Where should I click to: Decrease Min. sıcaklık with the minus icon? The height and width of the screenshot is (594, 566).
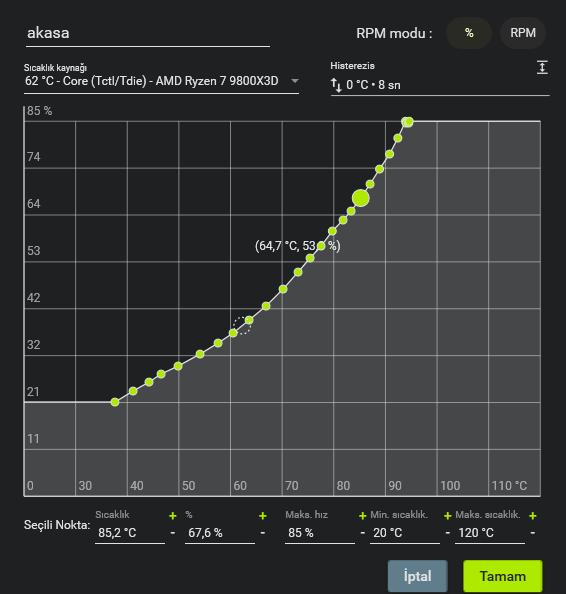click(447, 533)
